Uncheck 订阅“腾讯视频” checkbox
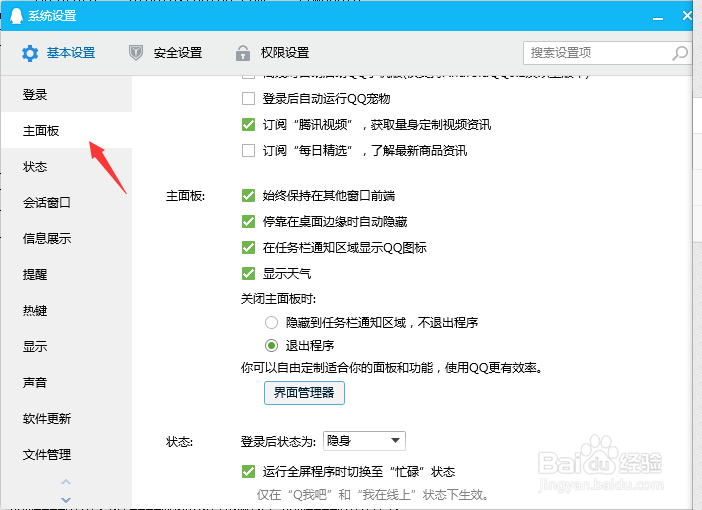The image size is (702, 510). pos(248,124)
